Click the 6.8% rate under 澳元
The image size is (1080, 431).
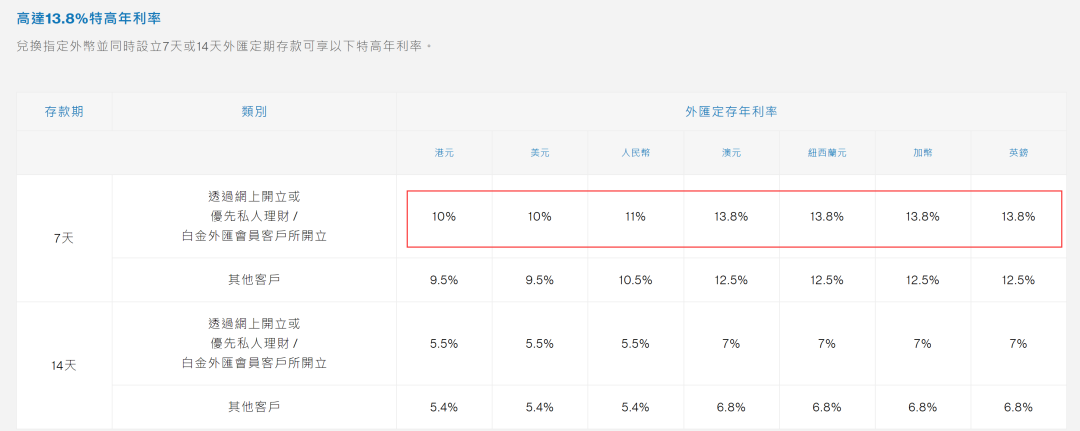(732, 407)
